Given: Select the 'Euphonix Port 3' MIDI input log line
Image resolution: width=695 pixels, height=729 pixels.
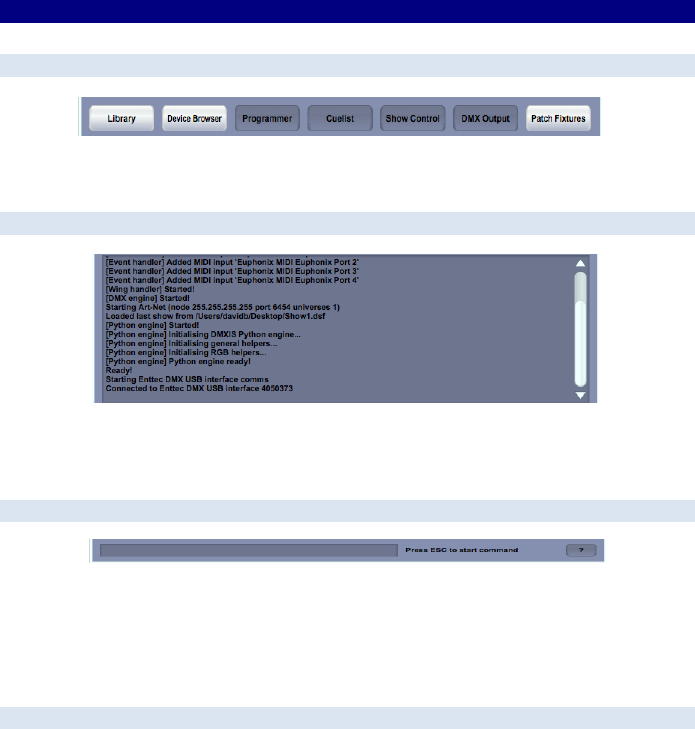Looking at the screenshot, I should click(232, 271).
